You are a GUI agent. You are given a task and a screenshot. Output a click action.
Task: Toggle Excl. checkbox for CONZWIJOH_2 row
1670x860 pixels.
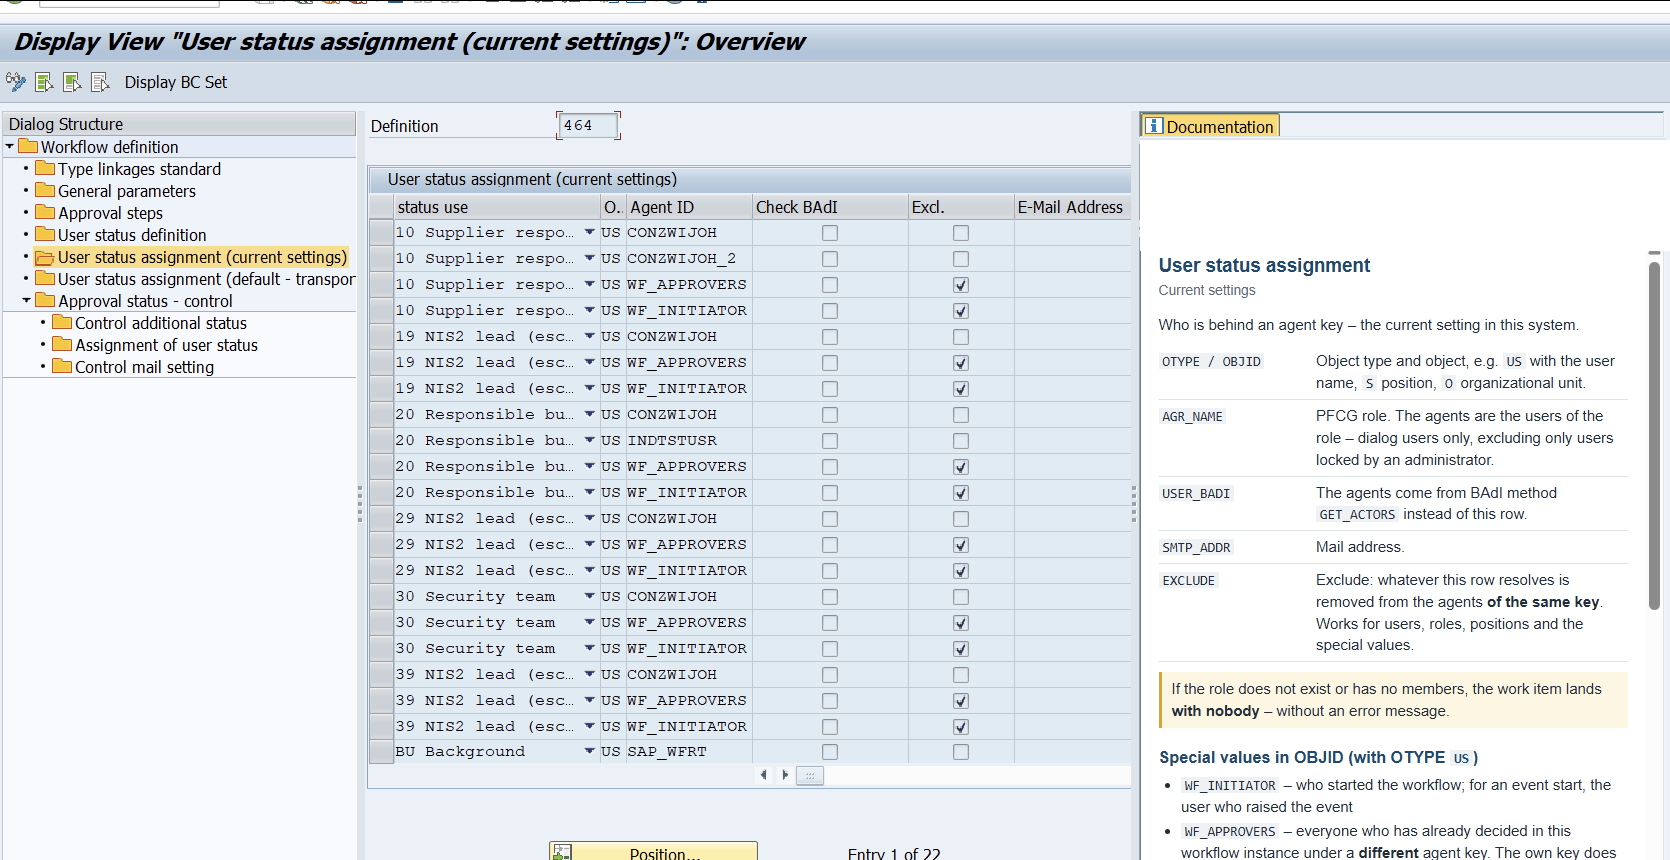pyautogui.click(x=961, y=259)
